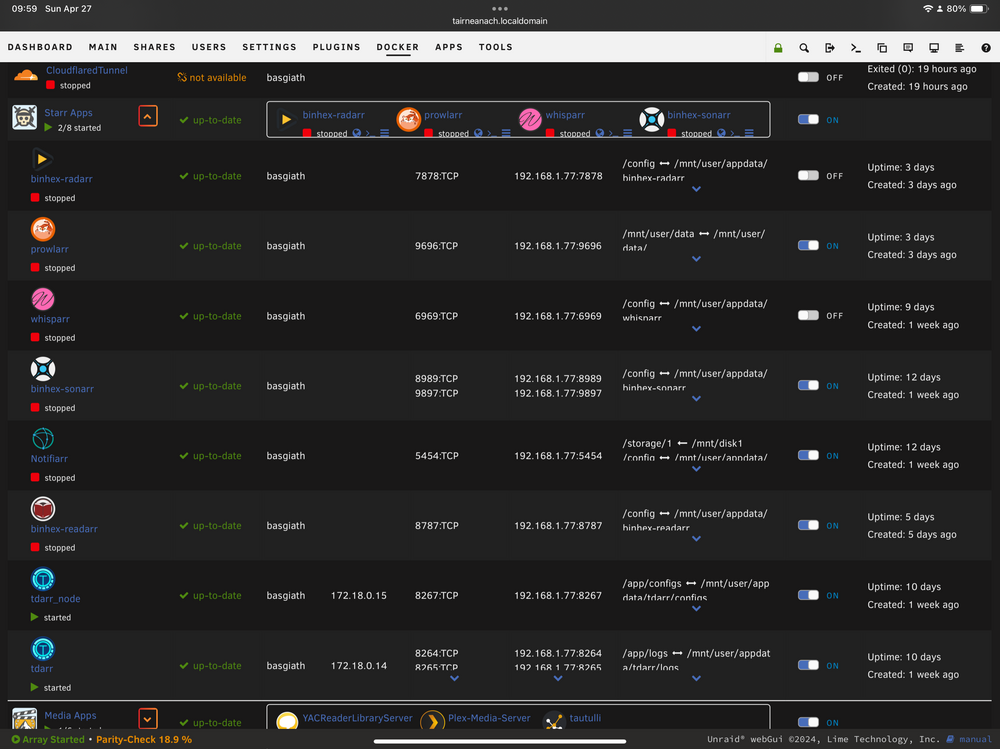Click the feedback icon in toolbar
The width and height of the screenshot is (1000, 749).
pos(908,48)
